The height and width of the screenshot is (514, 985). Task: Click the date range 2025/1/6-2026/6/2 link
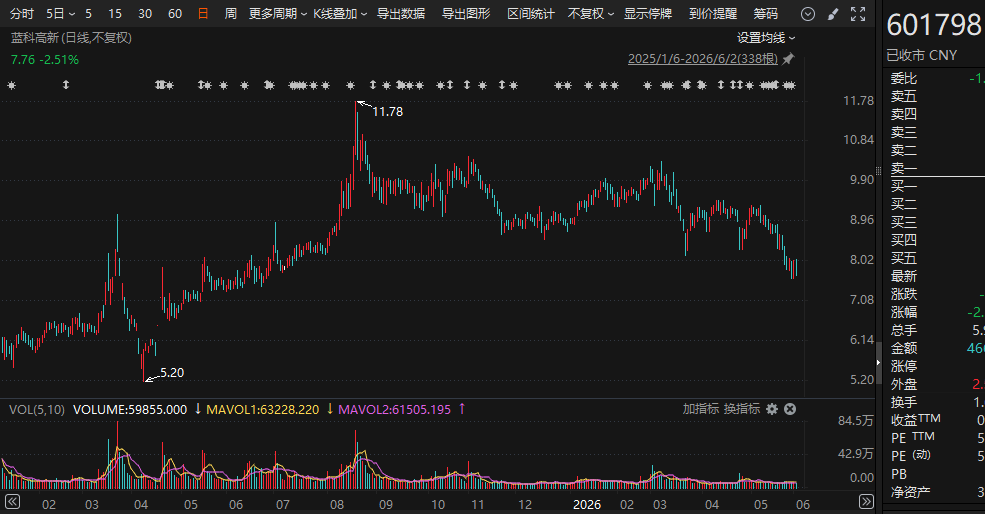pos(703,58)
